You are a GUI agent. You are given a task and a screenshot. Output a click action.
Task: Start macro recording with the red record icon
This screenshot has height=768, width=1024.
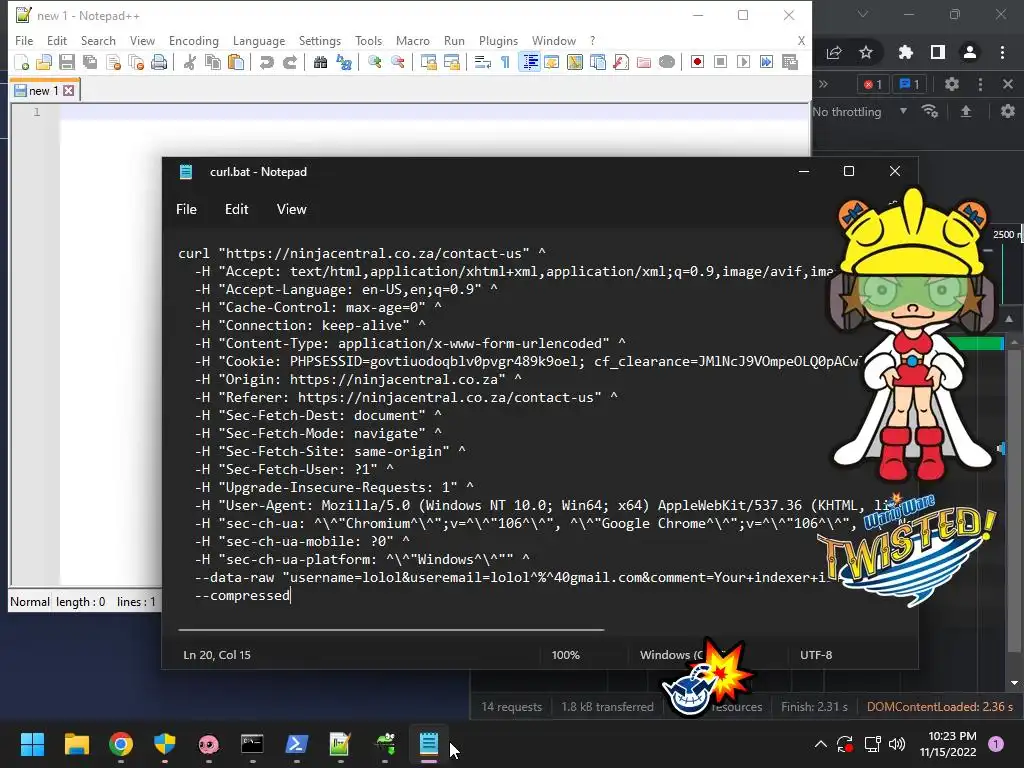click(697, 62)
